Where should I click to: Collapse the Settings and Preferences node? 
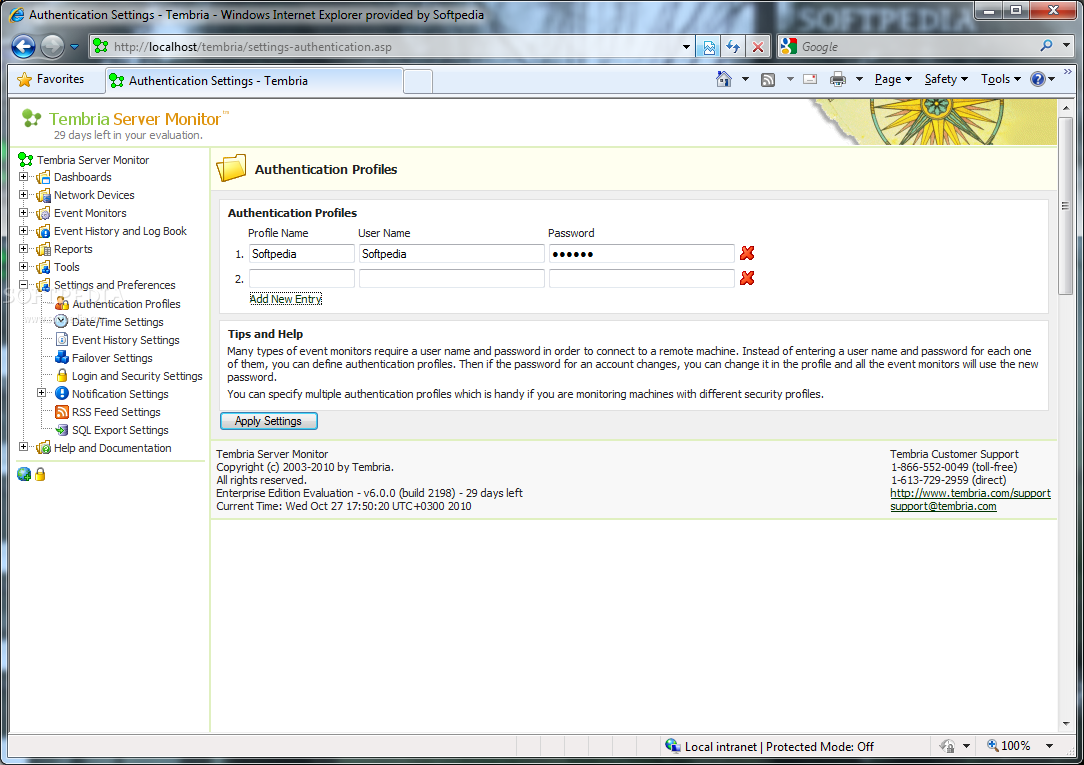click(24, 285)
